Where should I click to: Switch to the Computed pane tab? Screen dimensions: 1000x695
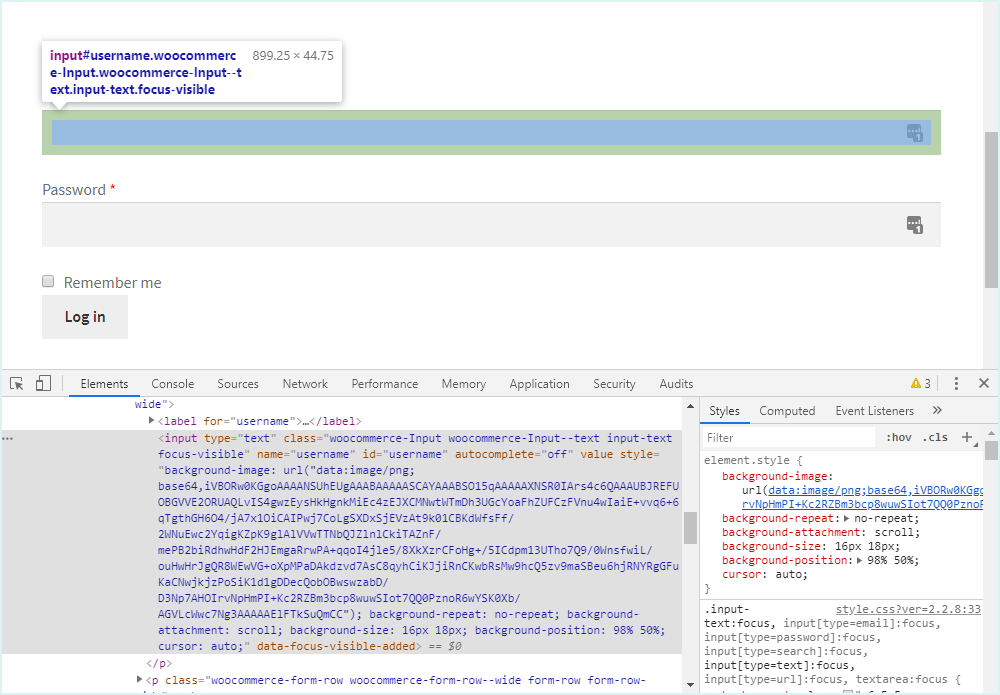(787, 411)
